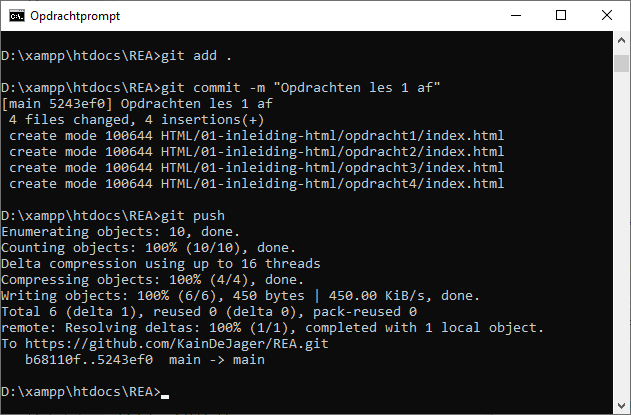Click the commit hash 5243ef0 in brackets
This screenshot has width=631, height=415.
click(77, 104)
